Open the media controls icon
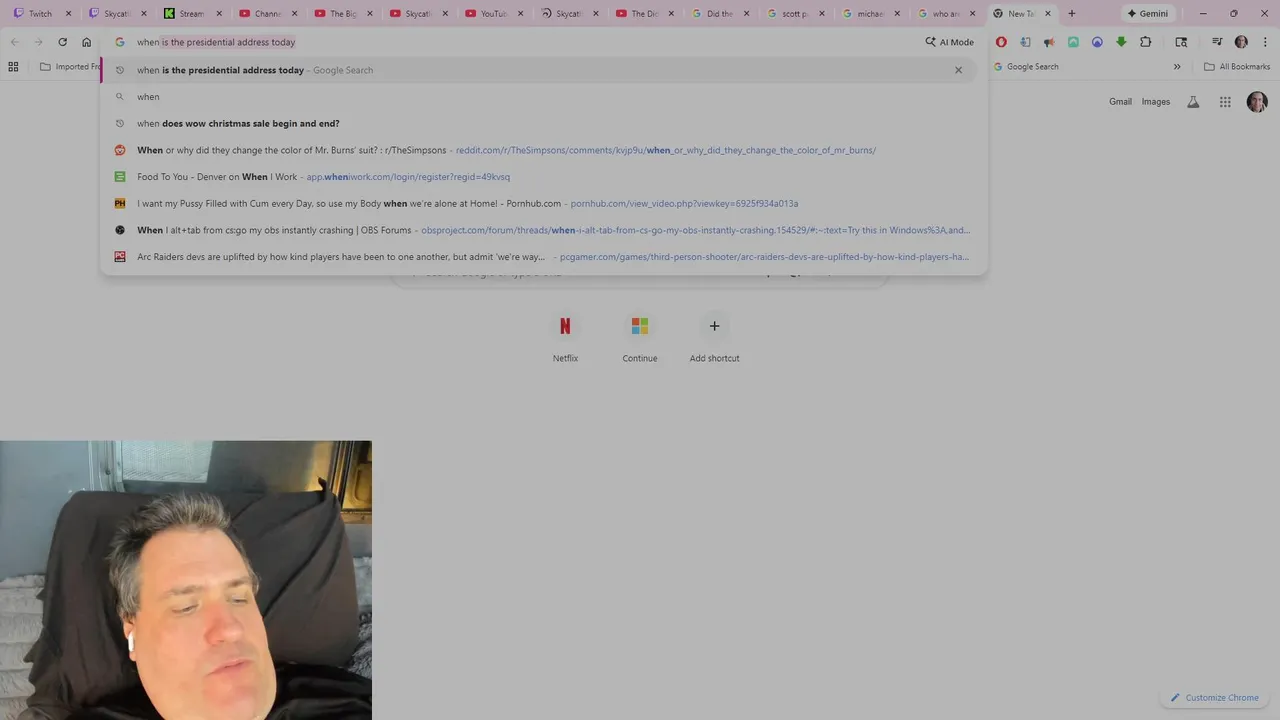The image size is (1280, 720). pyautogui.click(x=1217, y=42)
